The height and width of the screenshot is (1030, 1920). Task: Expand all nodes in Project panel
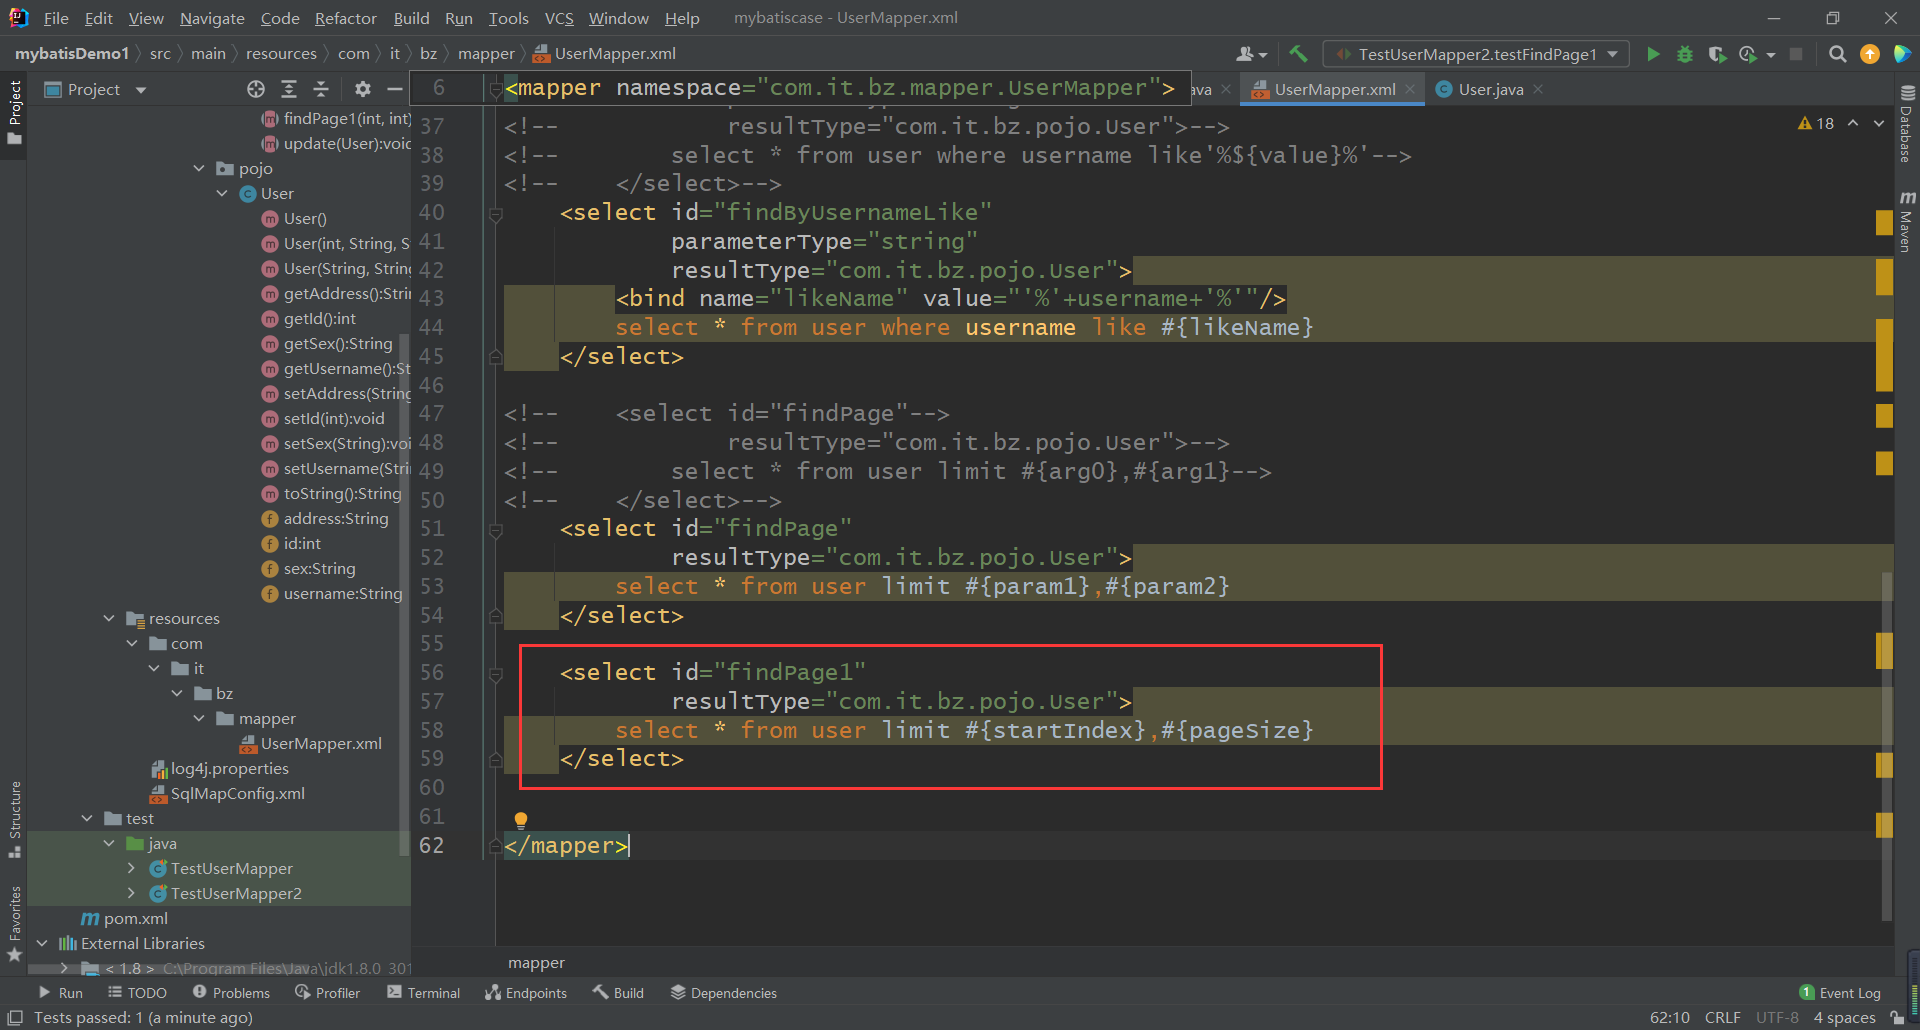coord(289,89)
